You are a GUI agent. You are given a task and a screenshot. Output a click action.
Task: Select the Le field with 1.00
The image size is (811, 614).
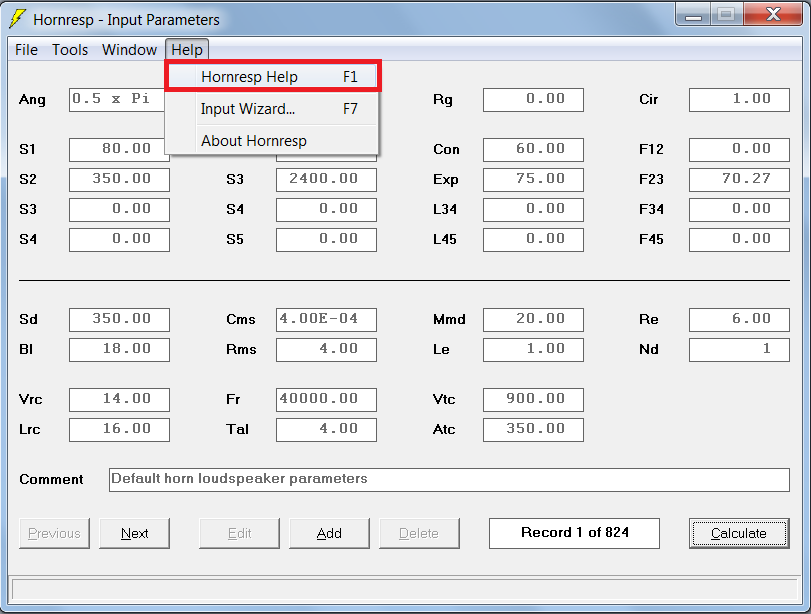pos(533,350)
